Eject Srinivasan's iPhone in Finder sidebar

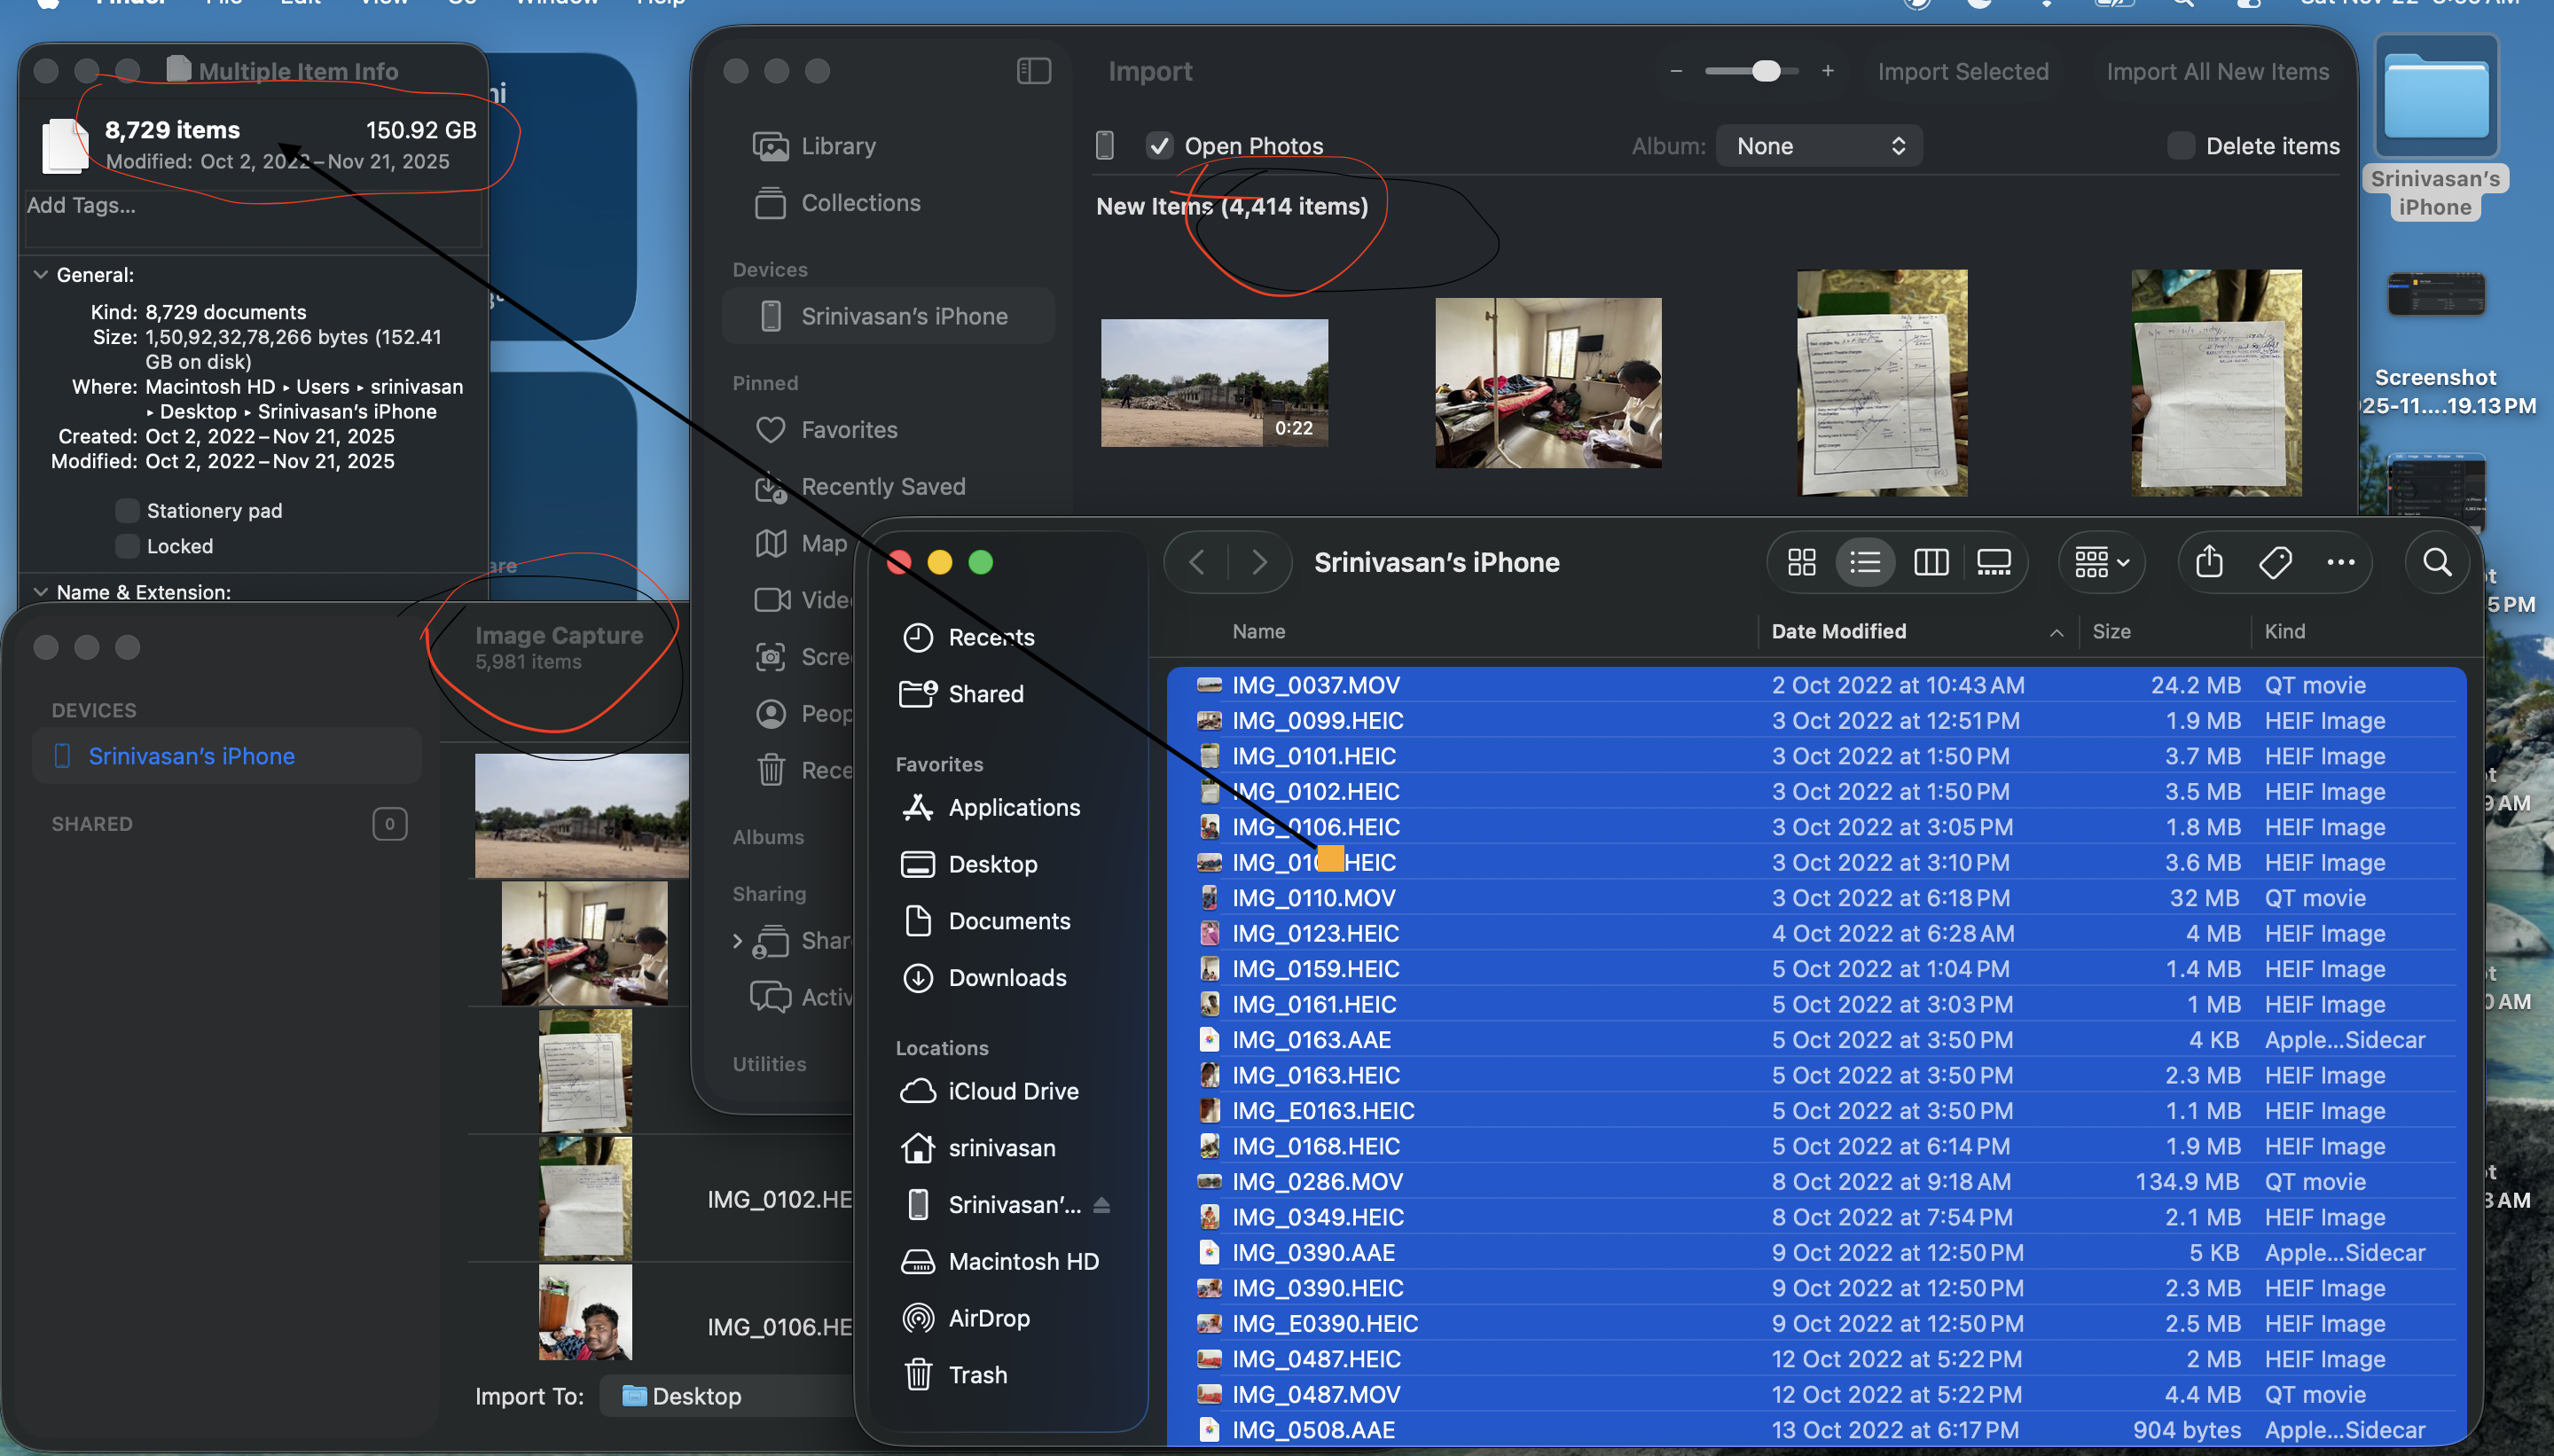click(1101, 1205)
